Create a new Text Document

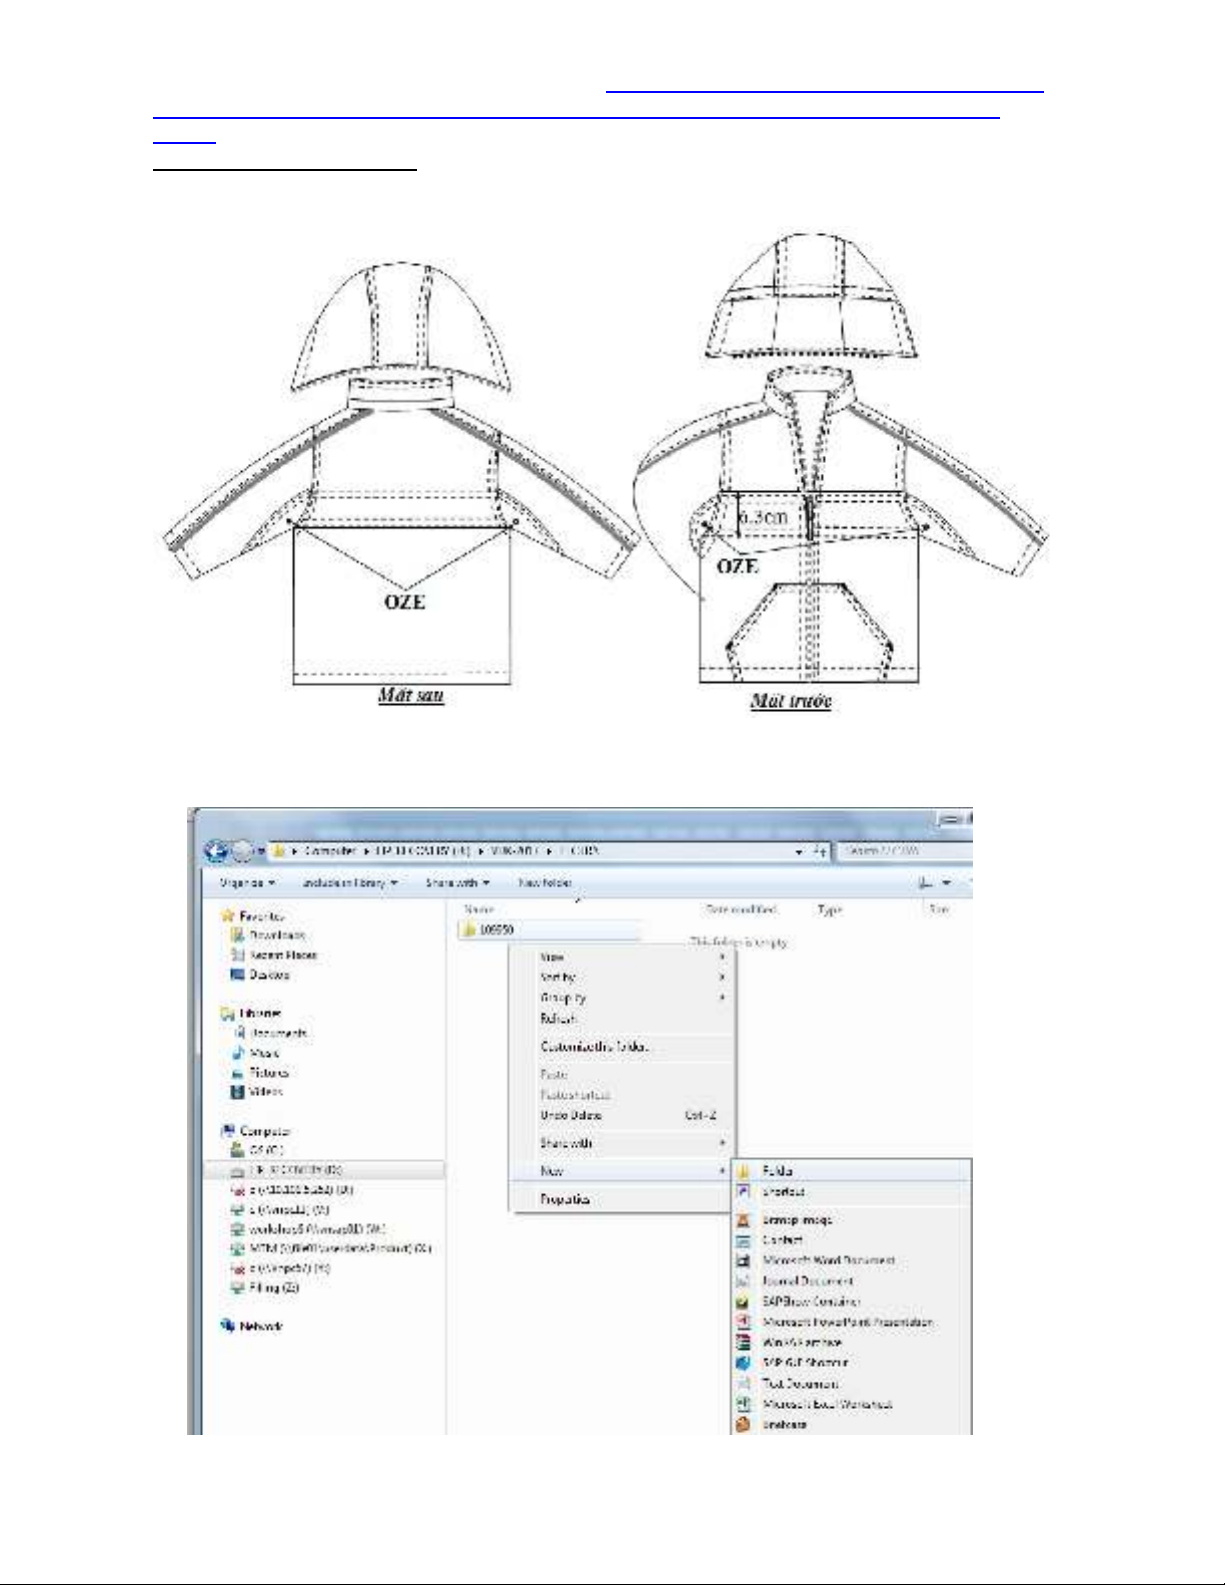point(800,1384)
